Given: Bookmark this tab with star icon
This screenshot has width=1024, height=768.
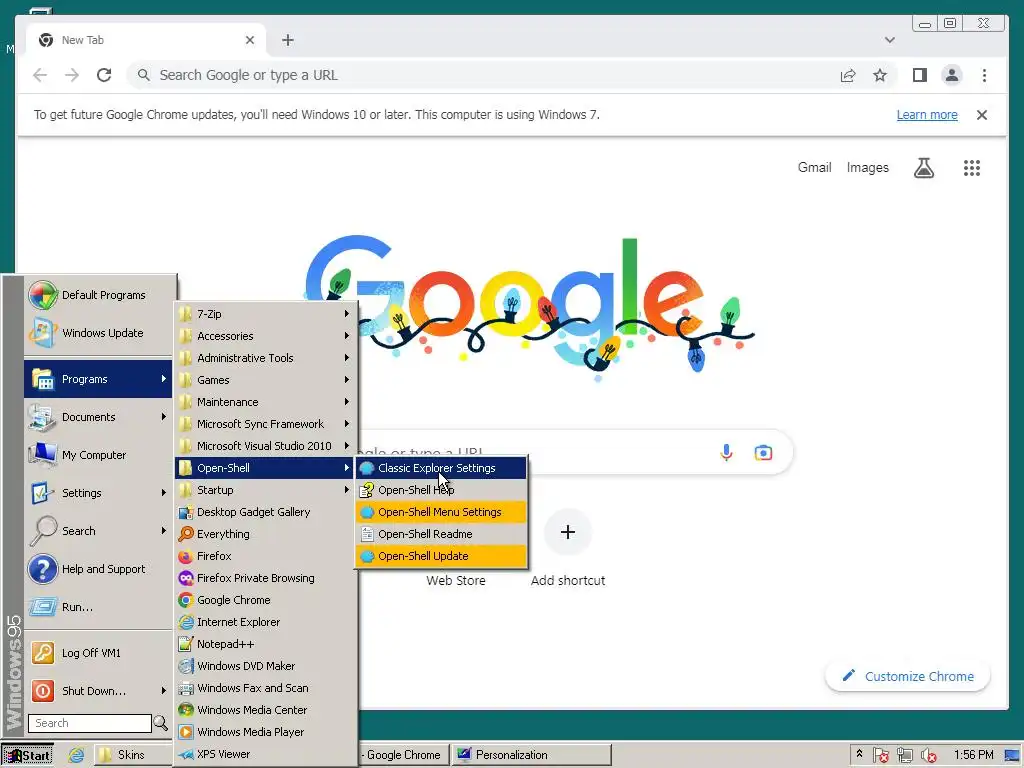Looking at the screenshot, I should tap(880, 75).
